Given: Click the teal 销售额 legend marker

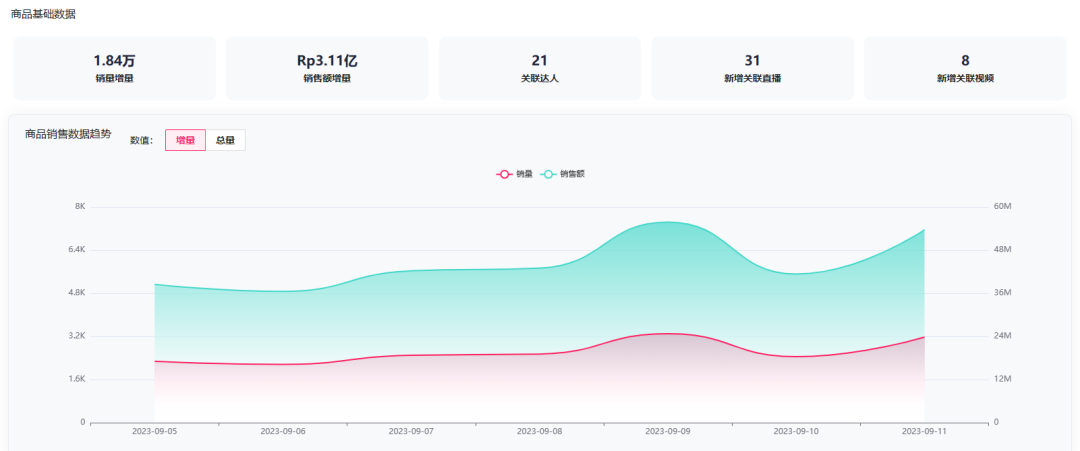Looking at the screenshot, I should pos(549,174).
